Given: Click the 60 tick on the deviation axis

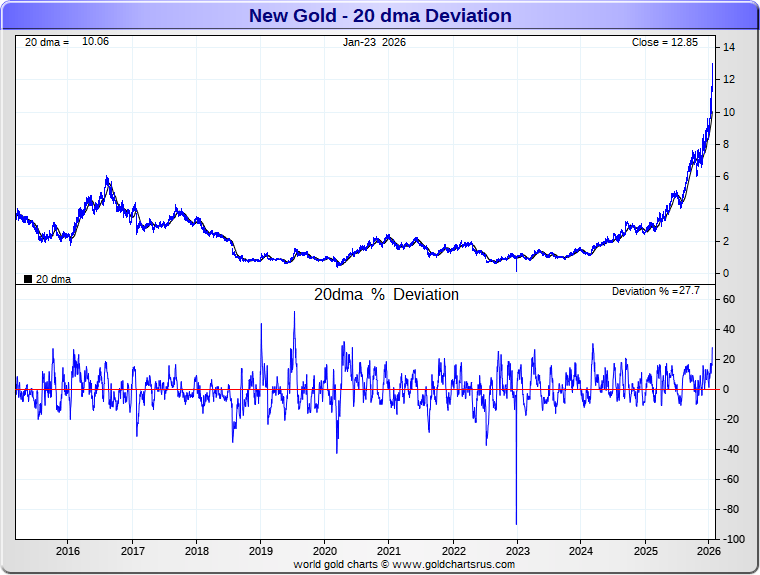Looking at the screenshot, I should pyautogui.click(x=730, y=299).
